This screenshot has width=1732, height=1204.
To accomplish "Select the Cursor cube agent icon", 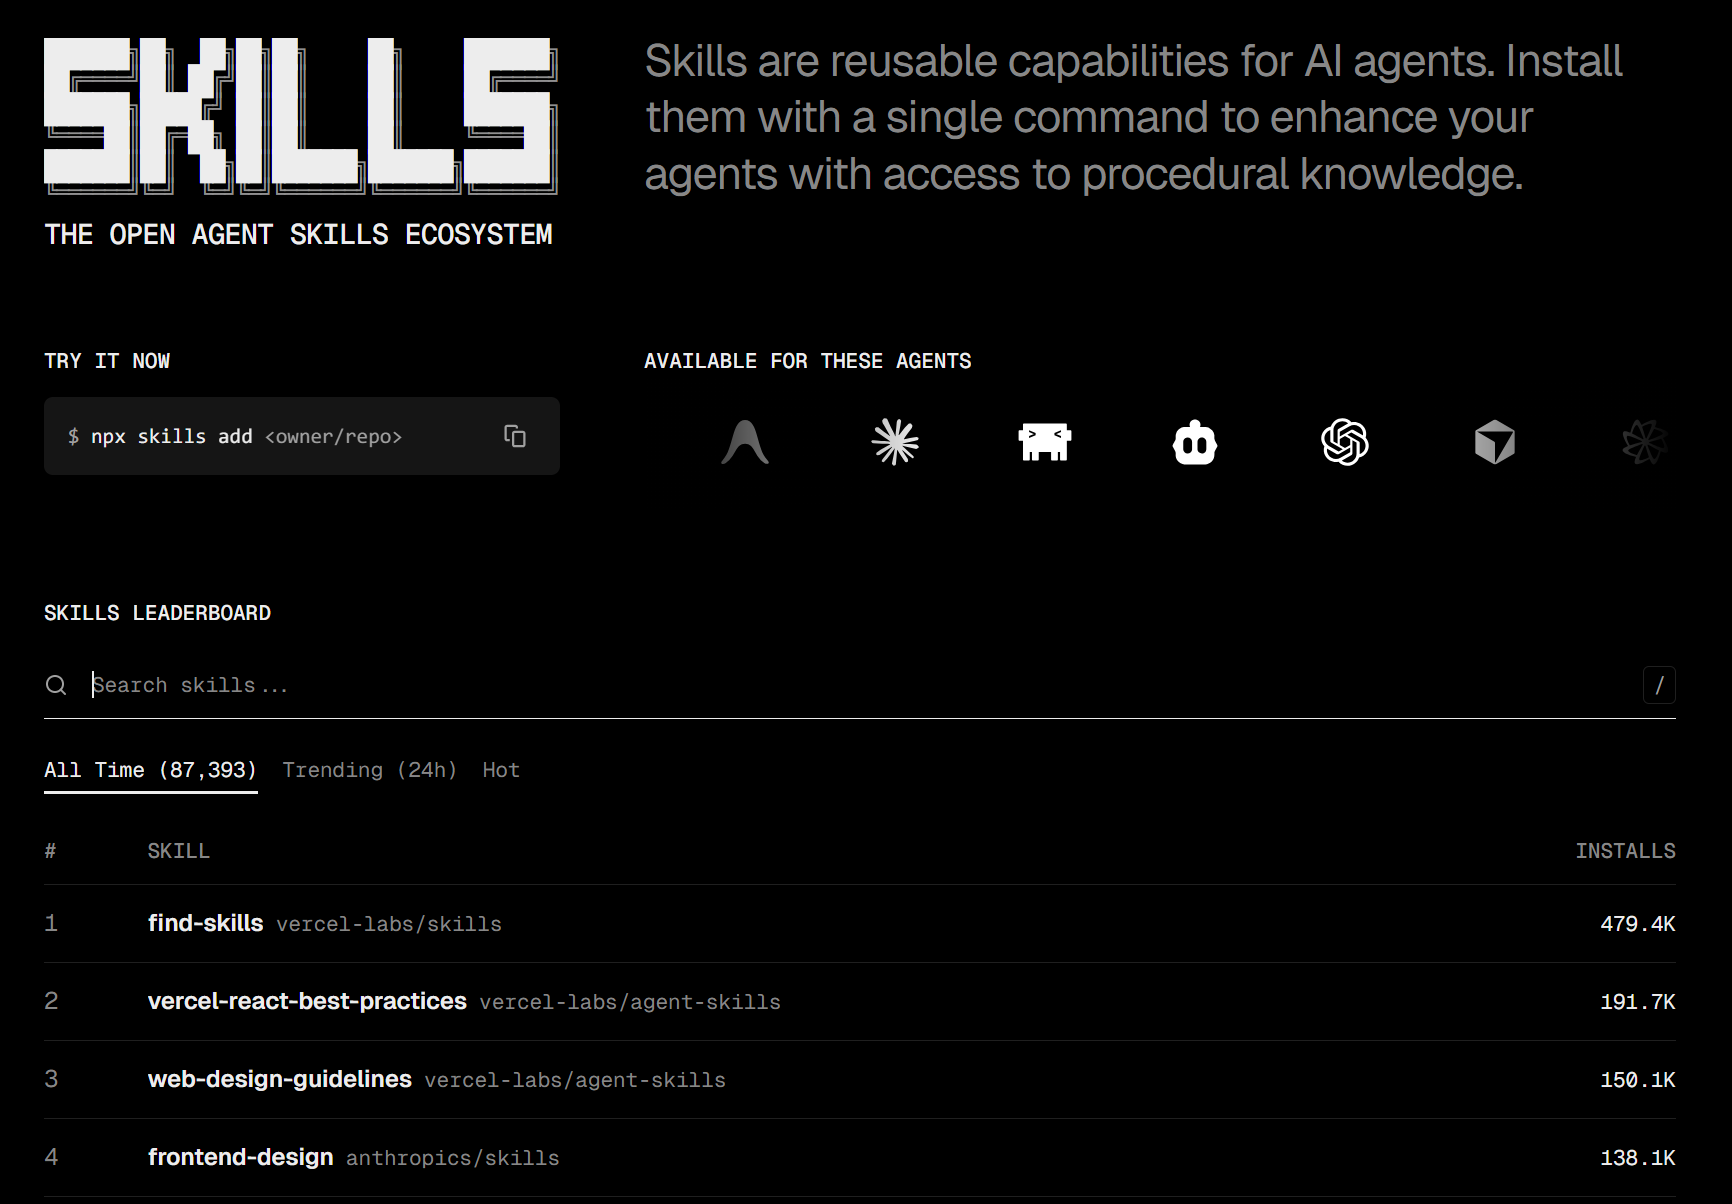I will click(1494, 442).
